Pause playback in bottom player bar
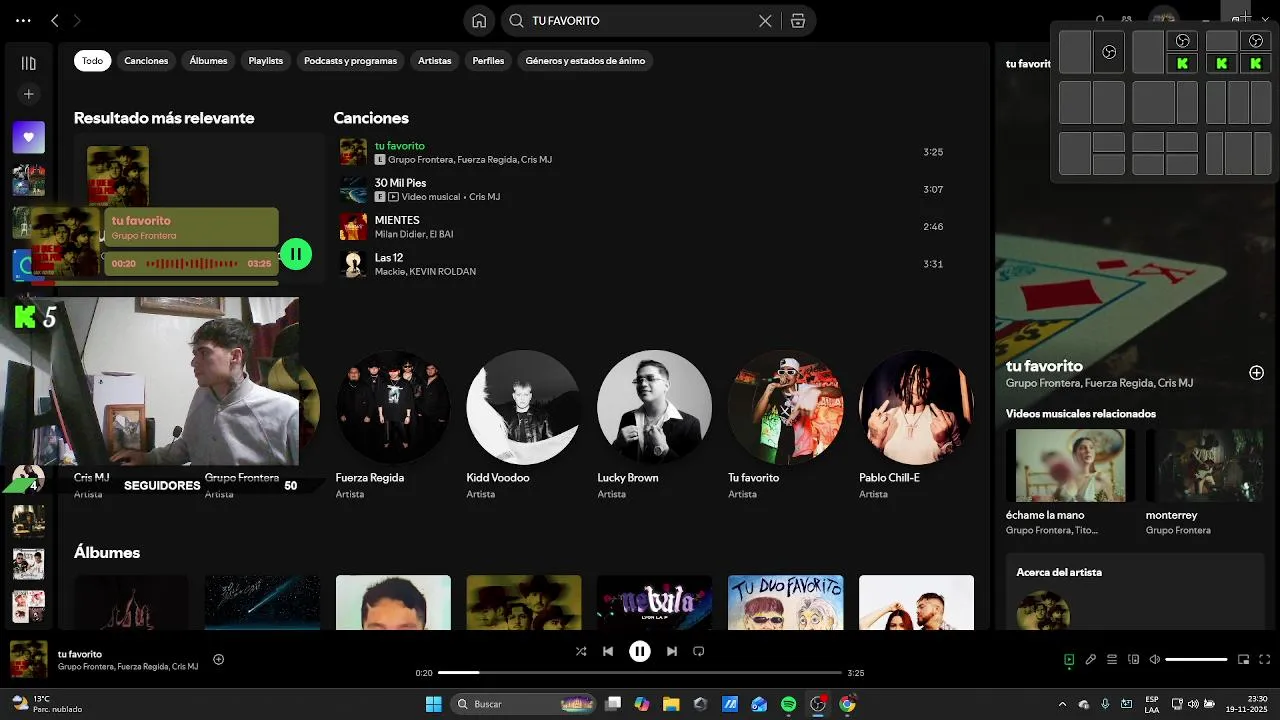 click(x=640, y=651)
